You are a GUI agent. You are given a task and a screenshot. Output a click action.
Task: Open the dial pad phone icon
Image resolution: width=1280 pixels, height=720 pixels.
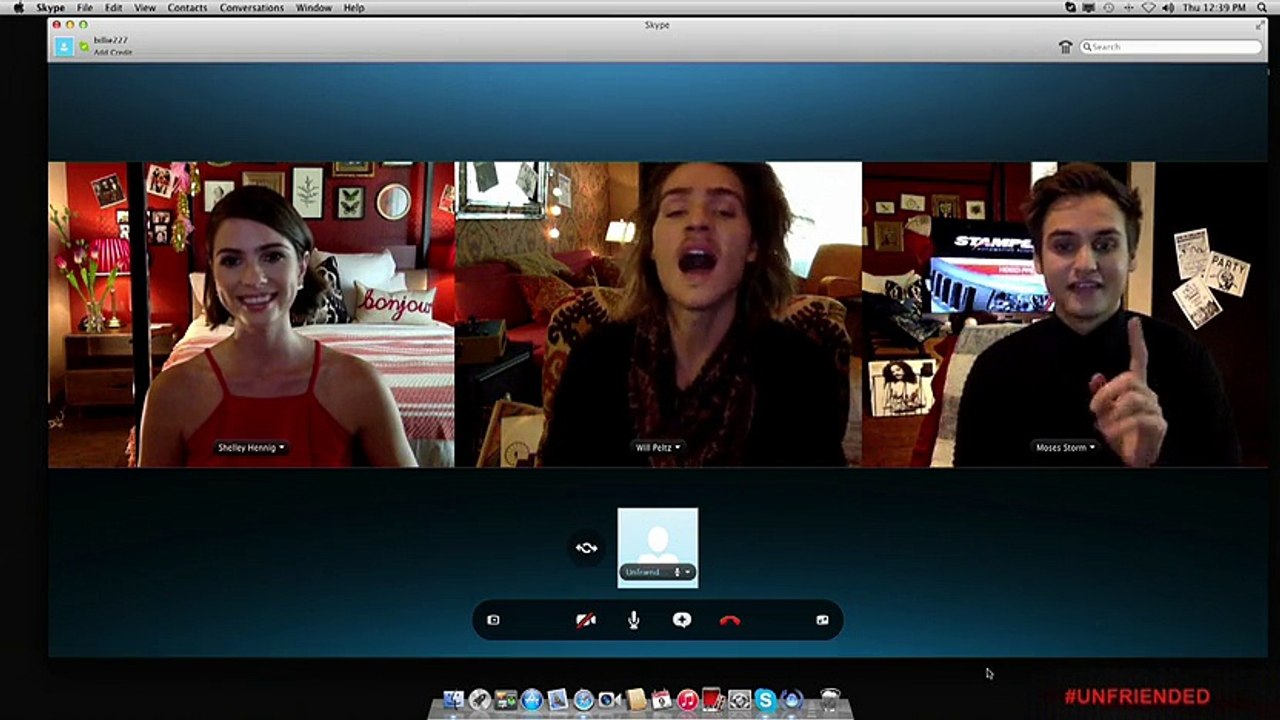tap(1065, 47)
